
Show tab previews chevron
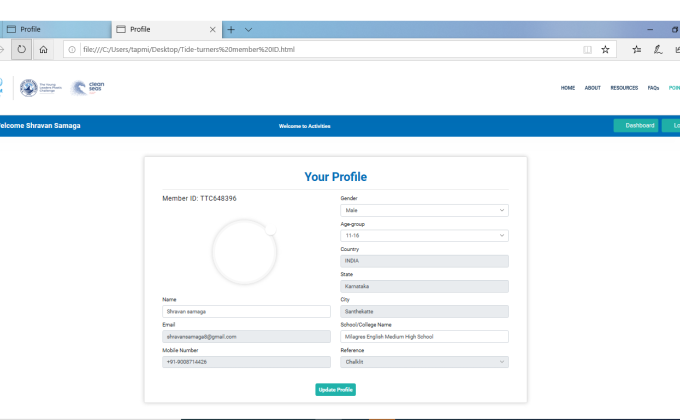(248, 29)
